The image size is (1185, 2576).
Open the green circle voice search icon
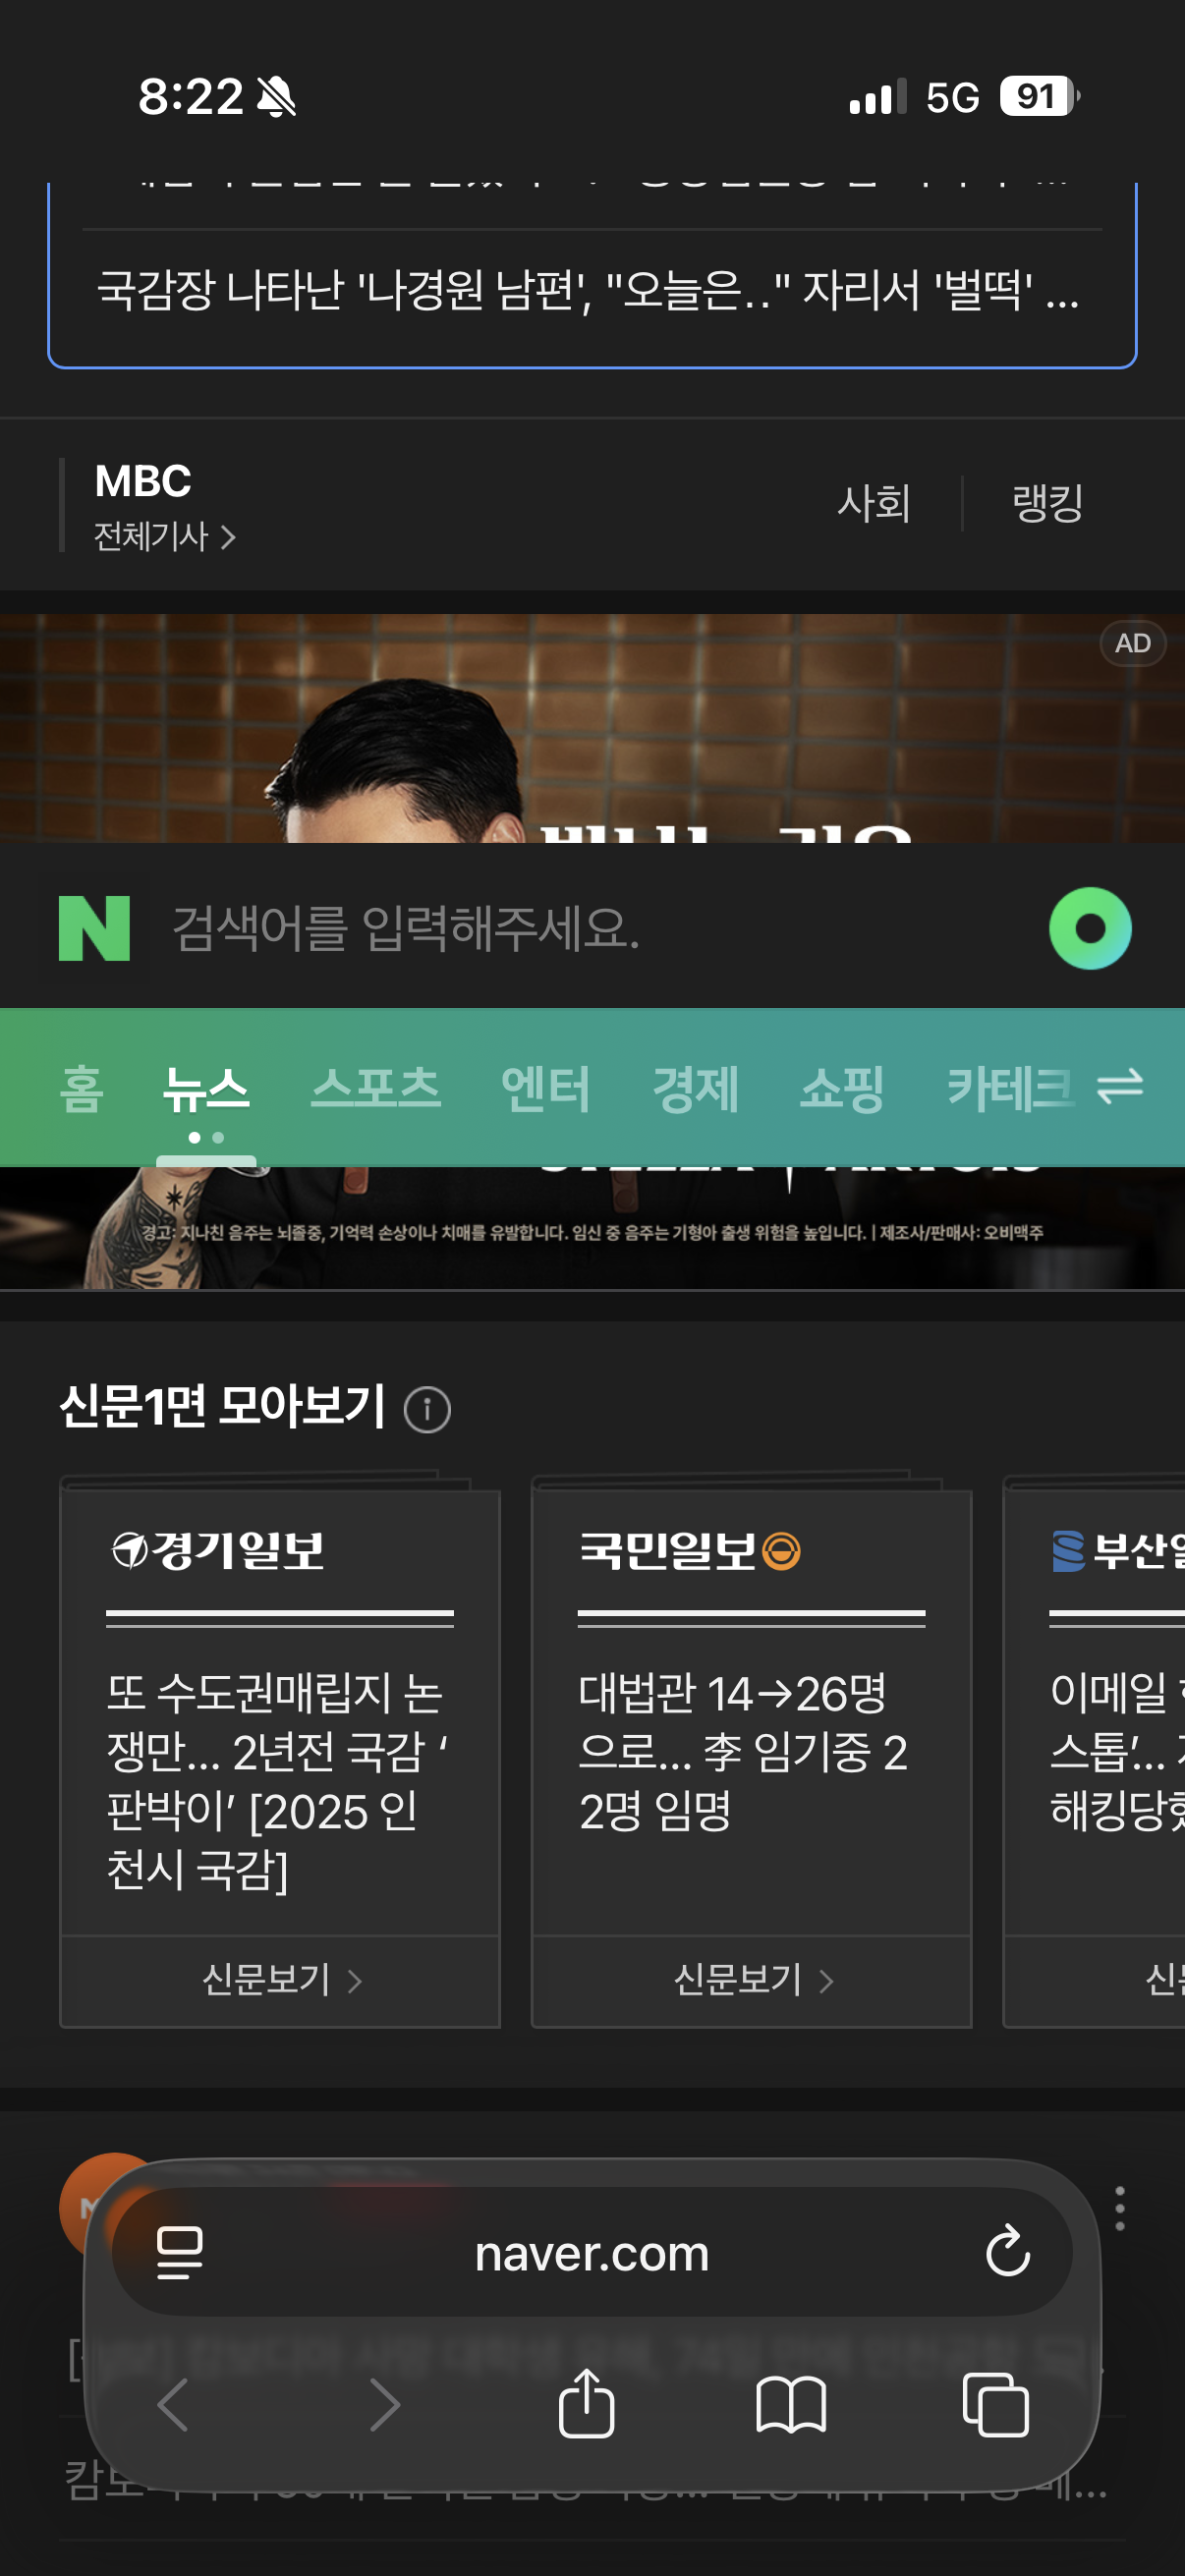[x=1090, y=928]
